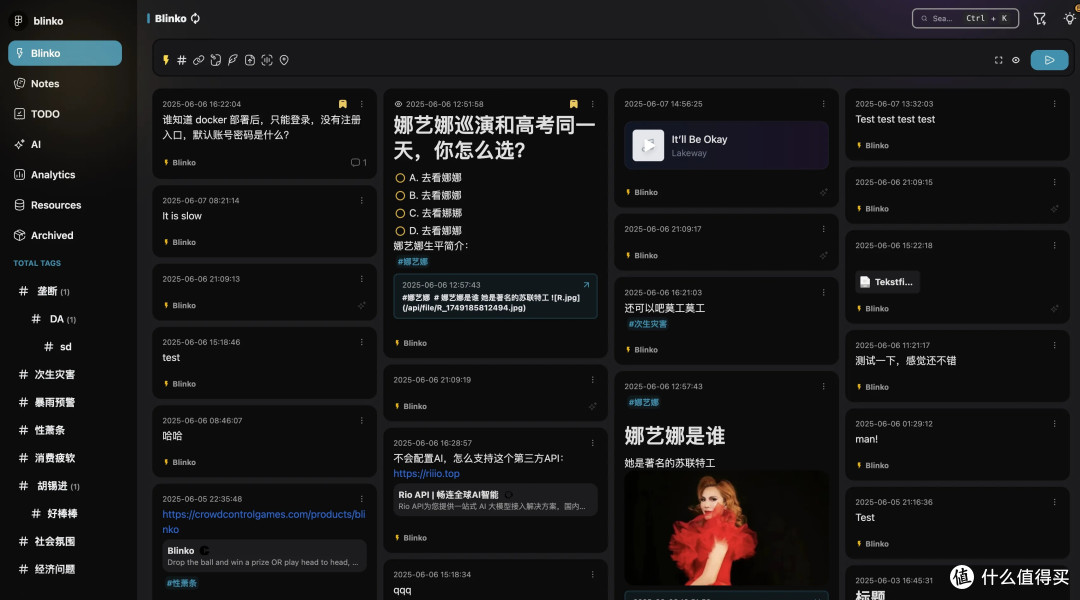Toggle the editor preview eye icon
This screenshot has width=1080, height=600.
point(1016,61)
